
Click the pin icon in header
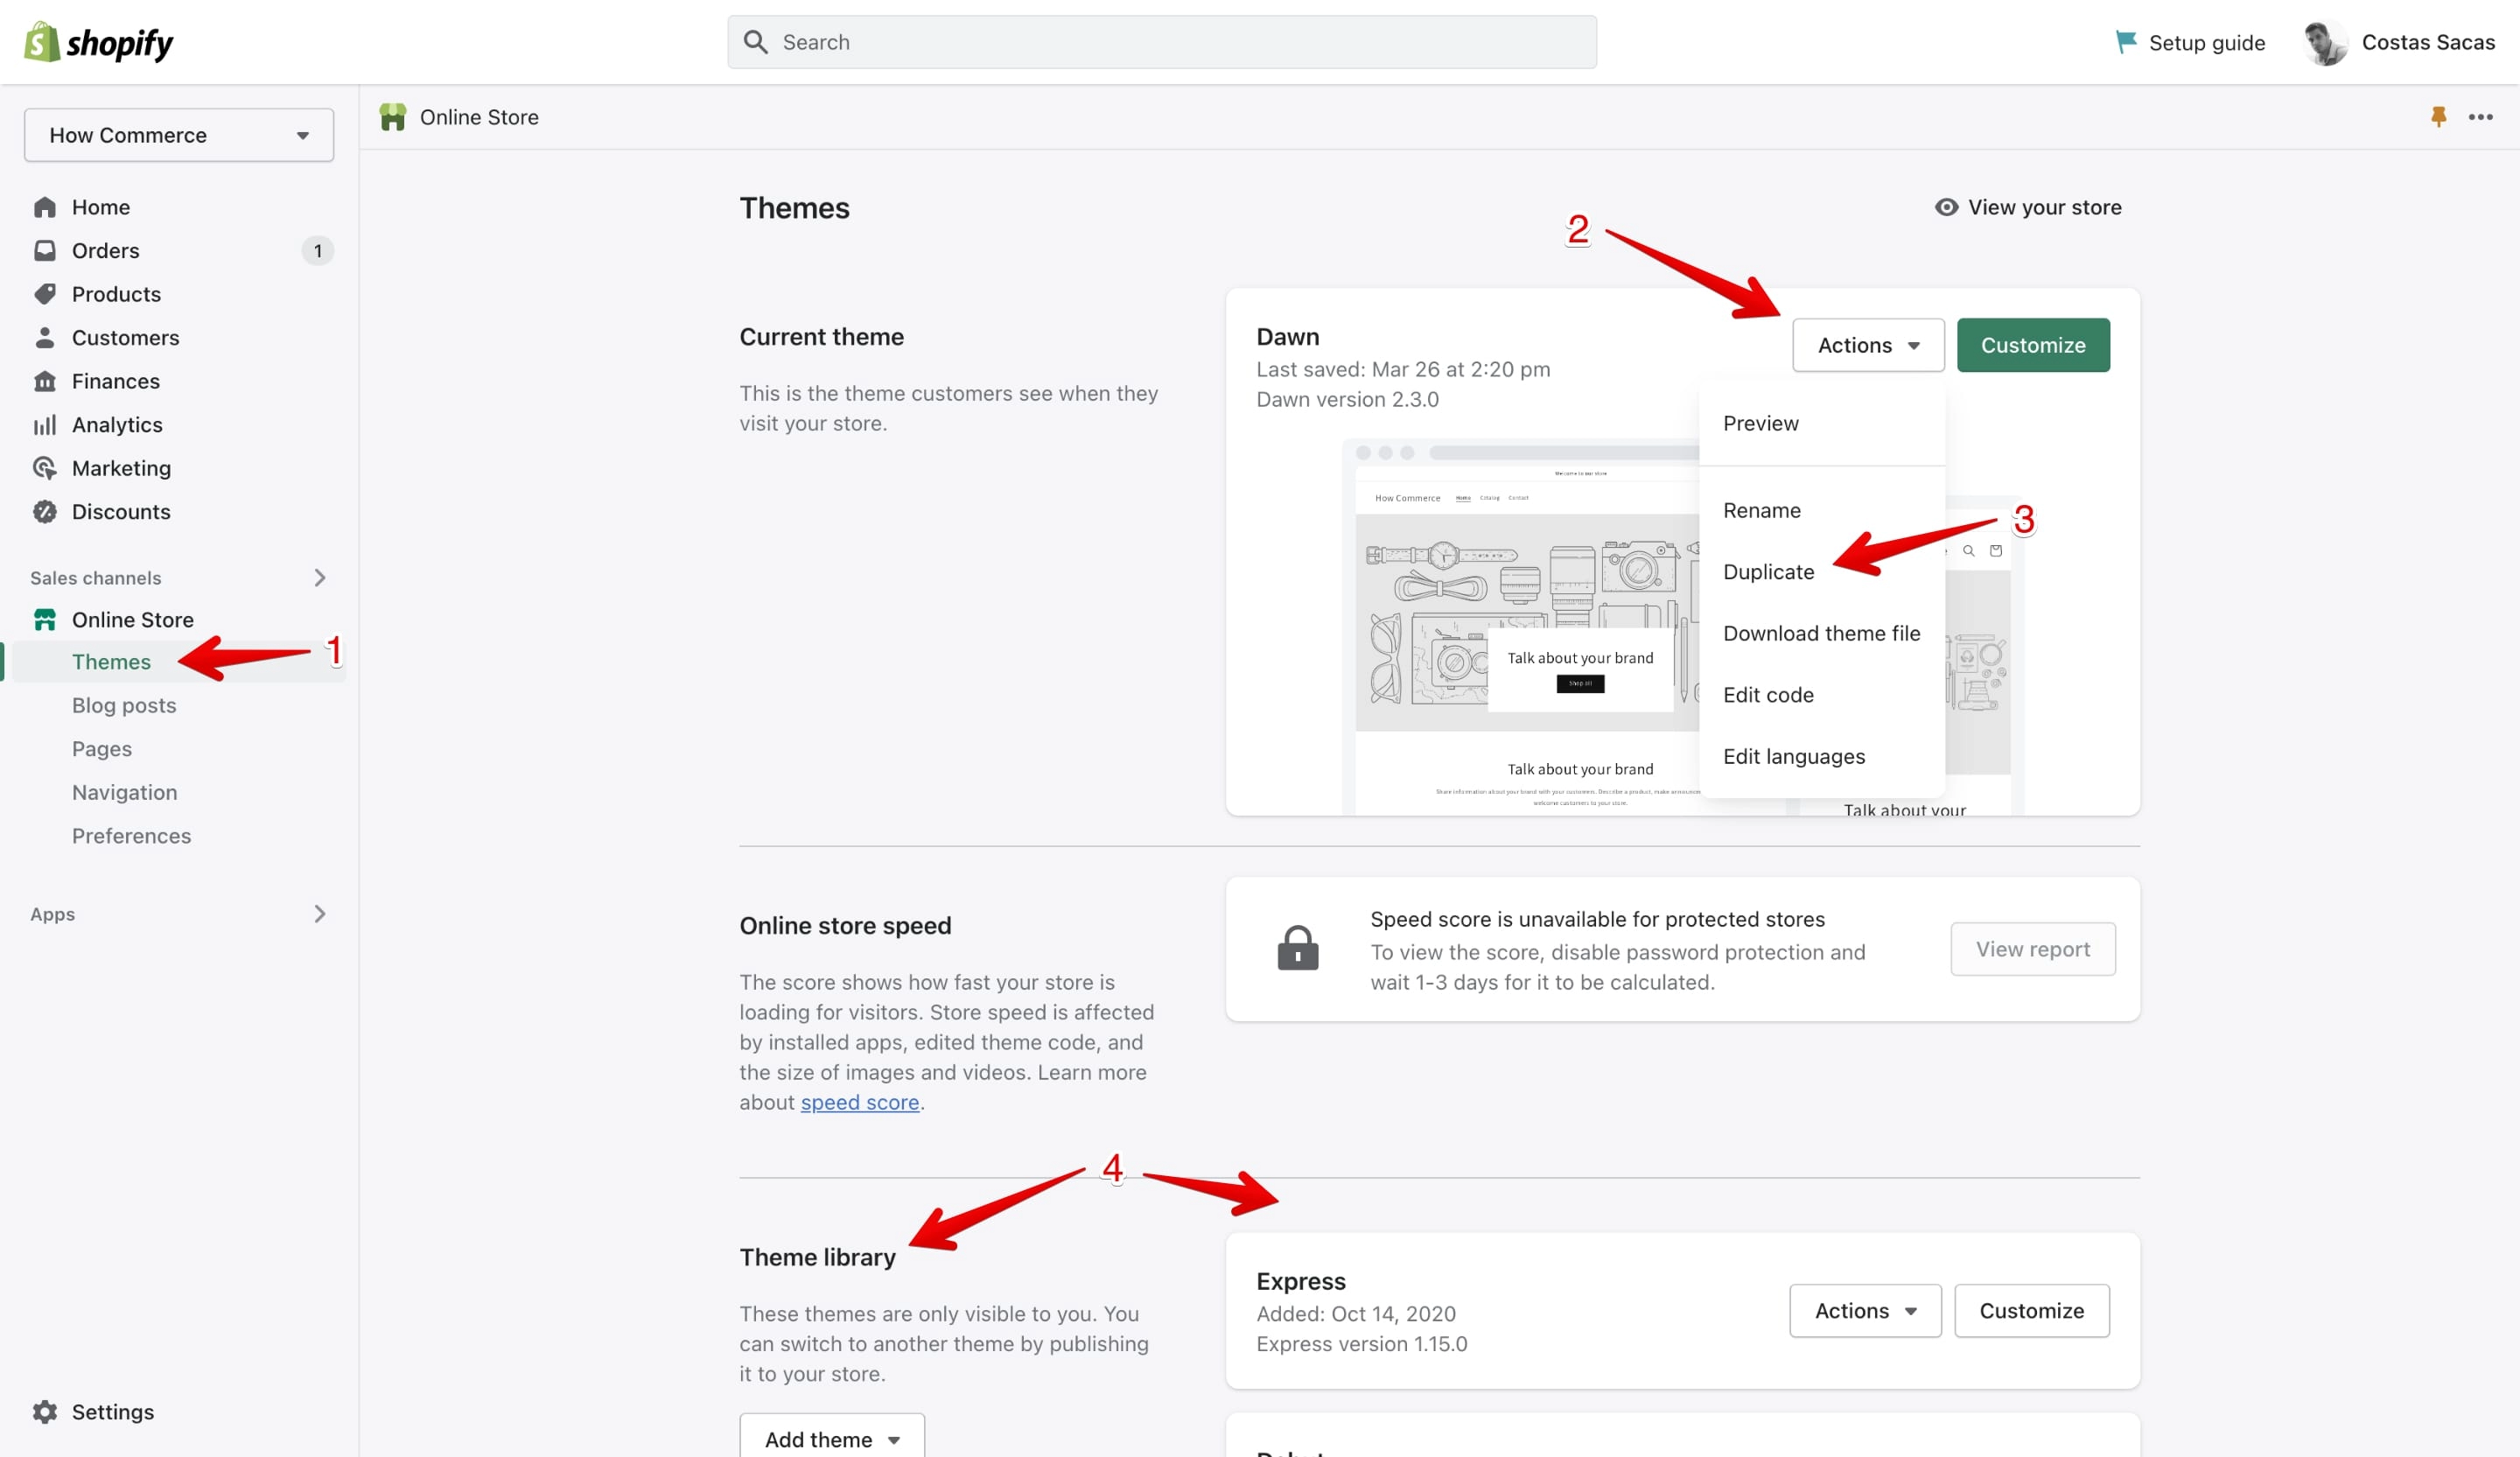click(x=2438, y=117)
